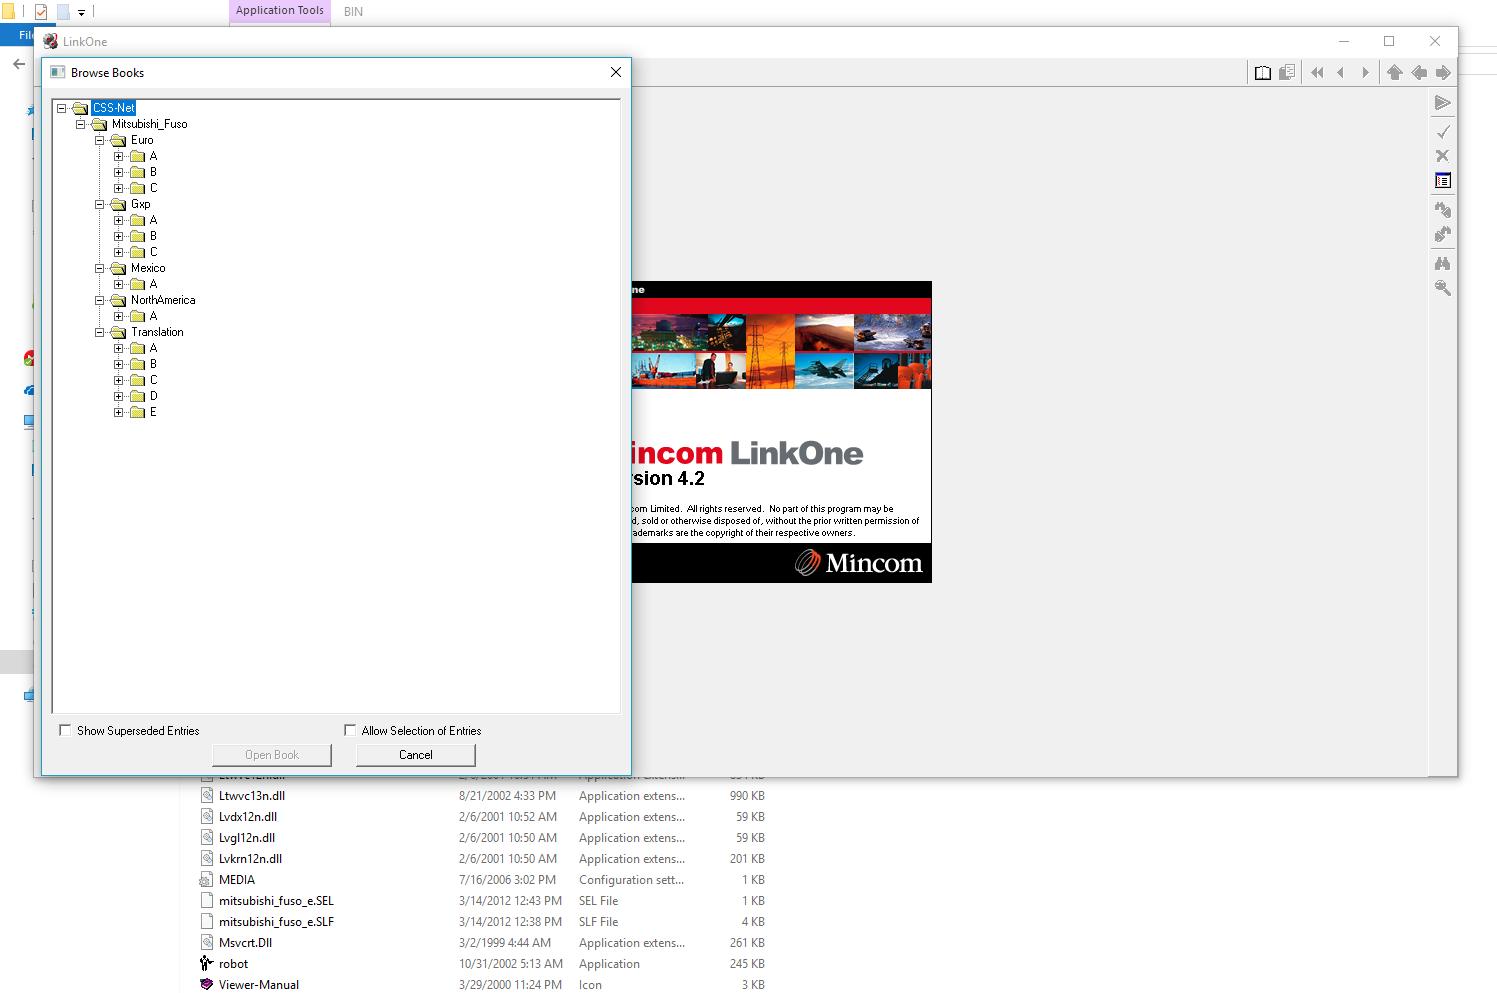Select the Euro tree item

[142, 140]
